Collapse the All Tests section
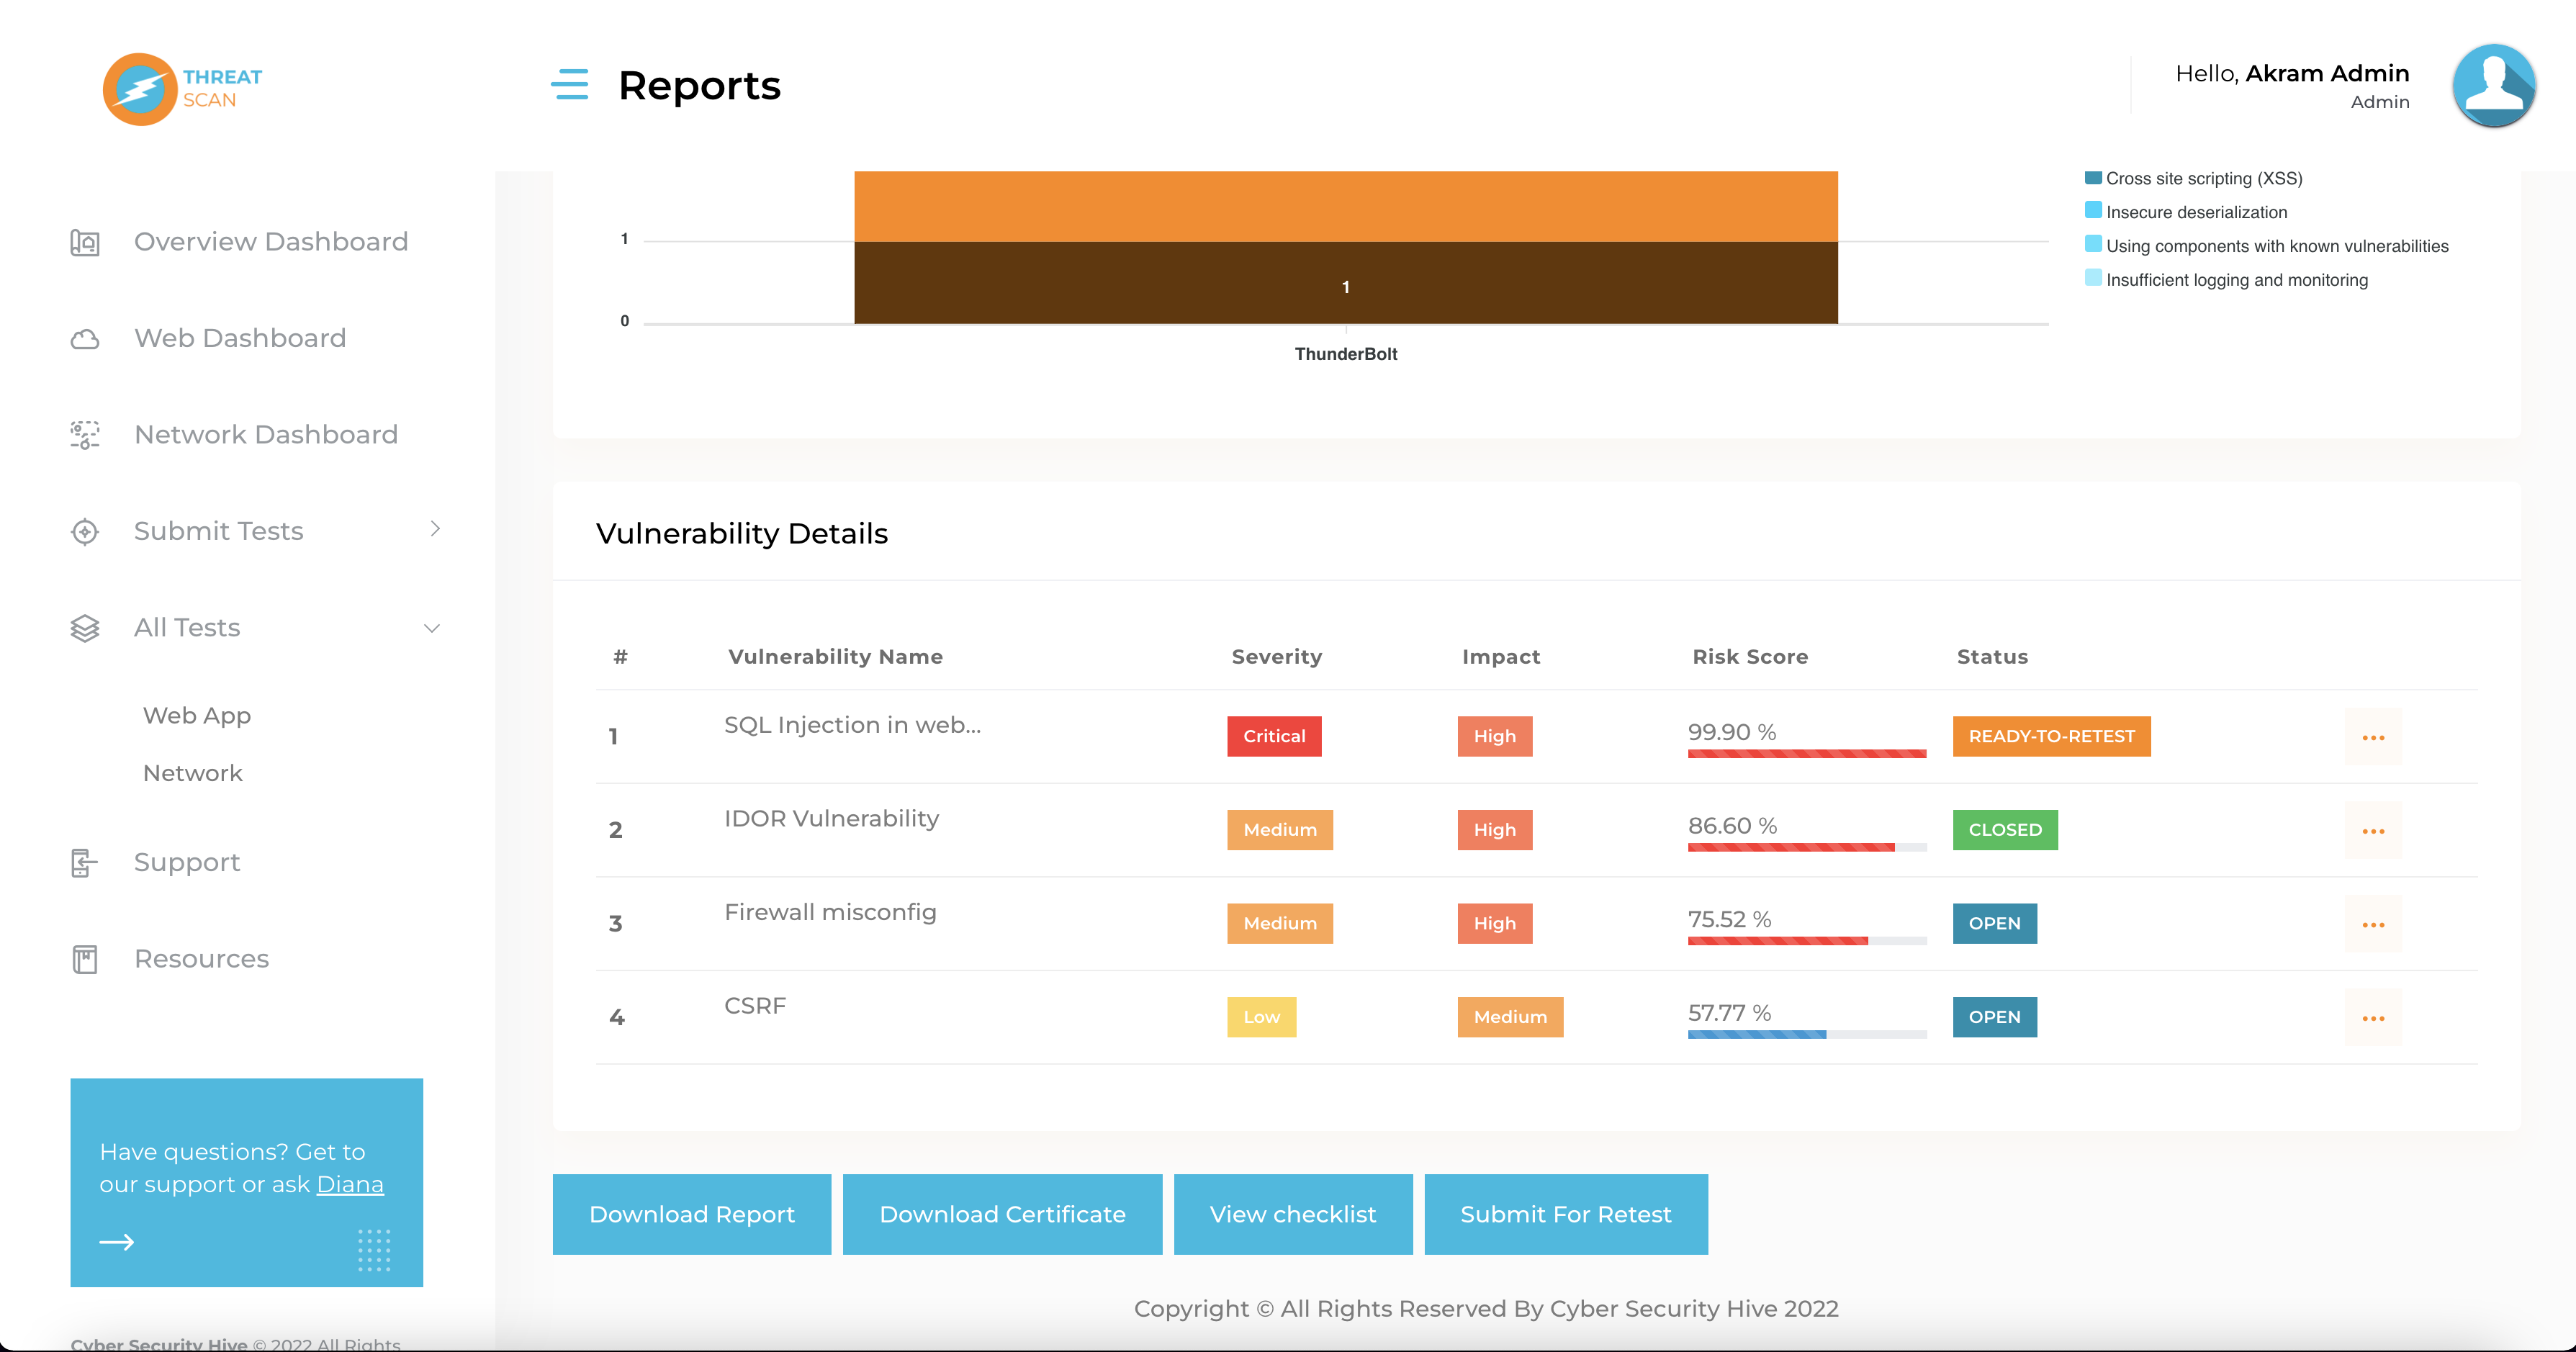The image size is (2576, 1352). click(x=431, y=628)
